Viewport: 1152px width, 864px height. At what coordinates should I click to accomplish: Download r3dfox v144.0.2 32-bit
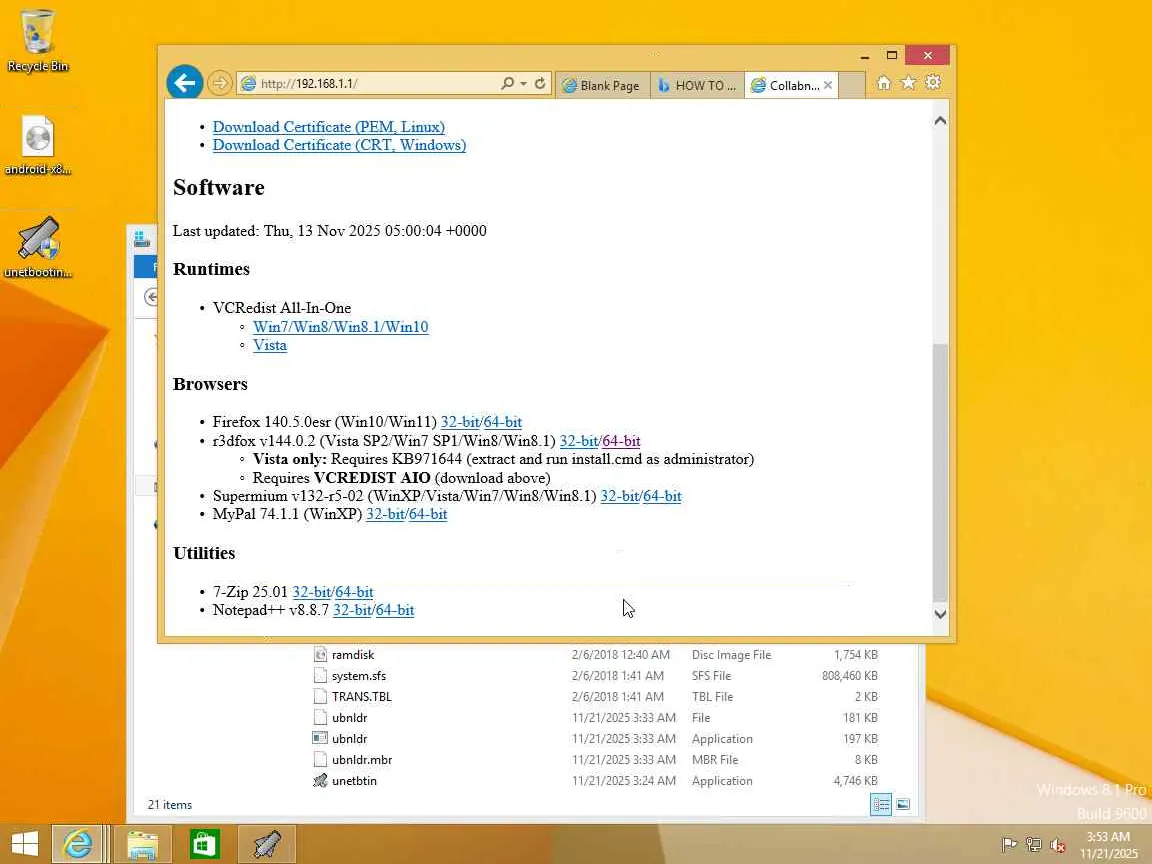pyautogui.click(x=579, y=442)
